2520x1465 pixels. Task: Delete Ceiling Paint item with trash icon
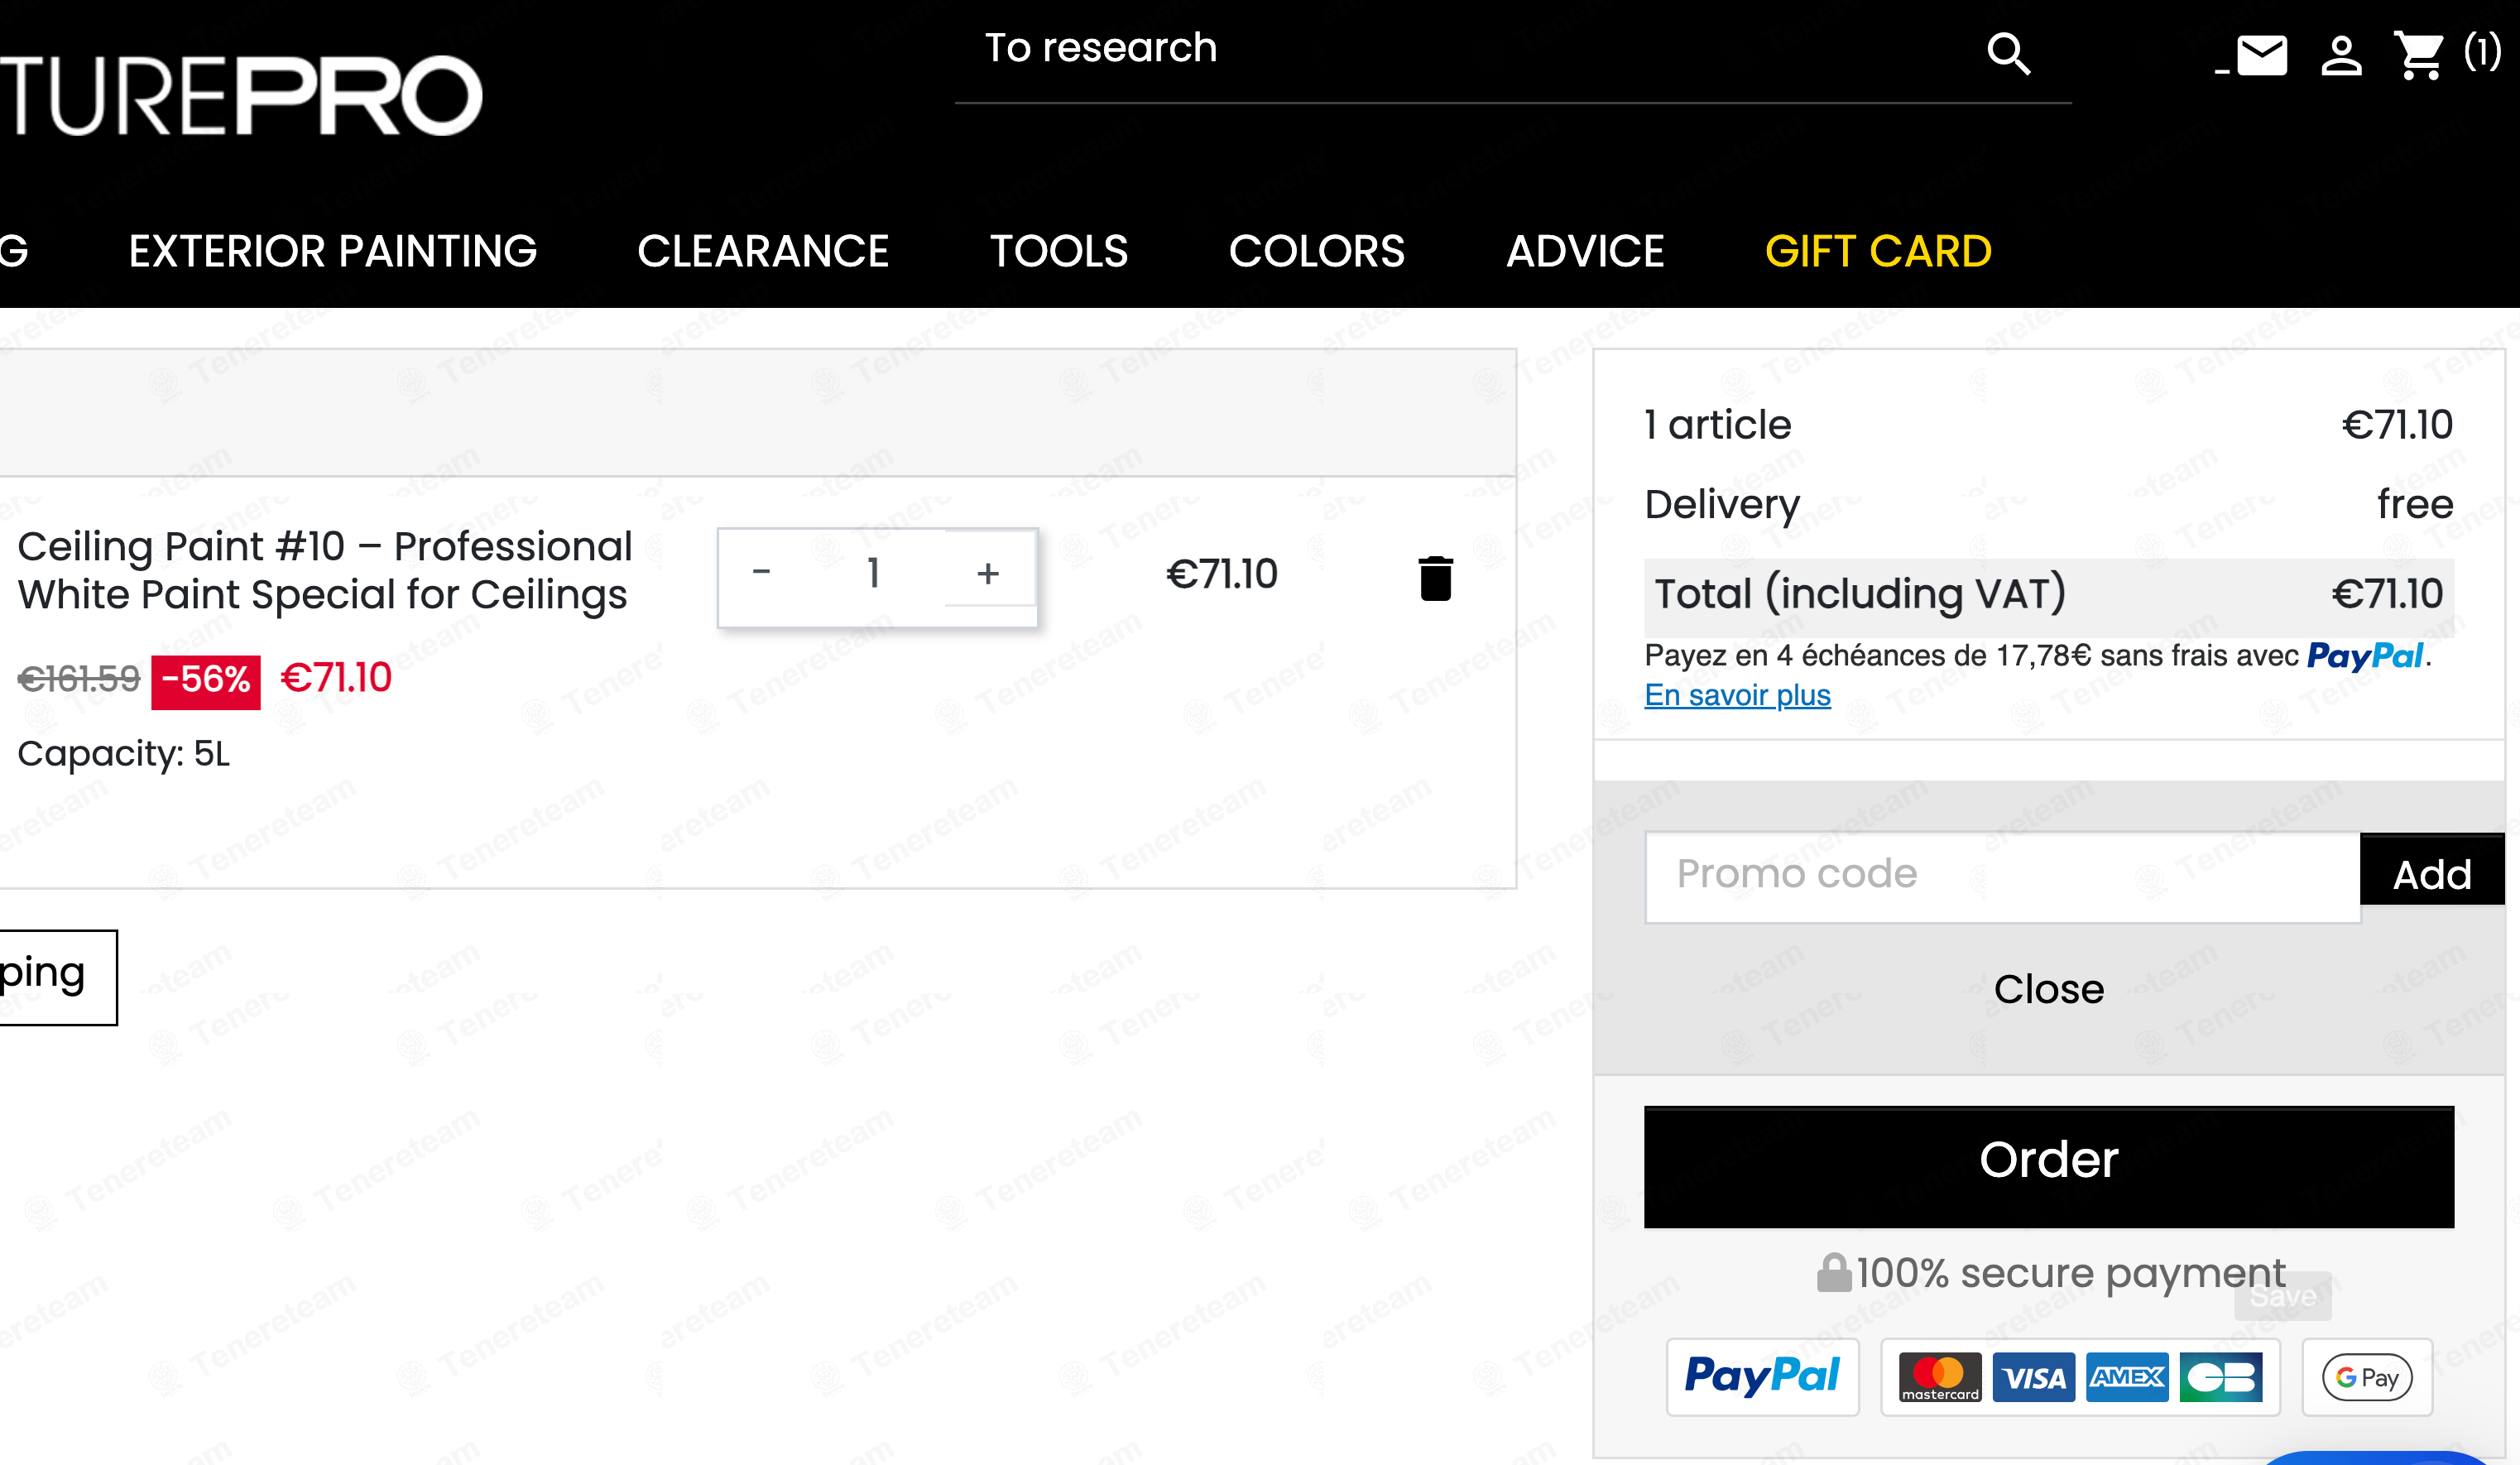tap(1435, 578)
